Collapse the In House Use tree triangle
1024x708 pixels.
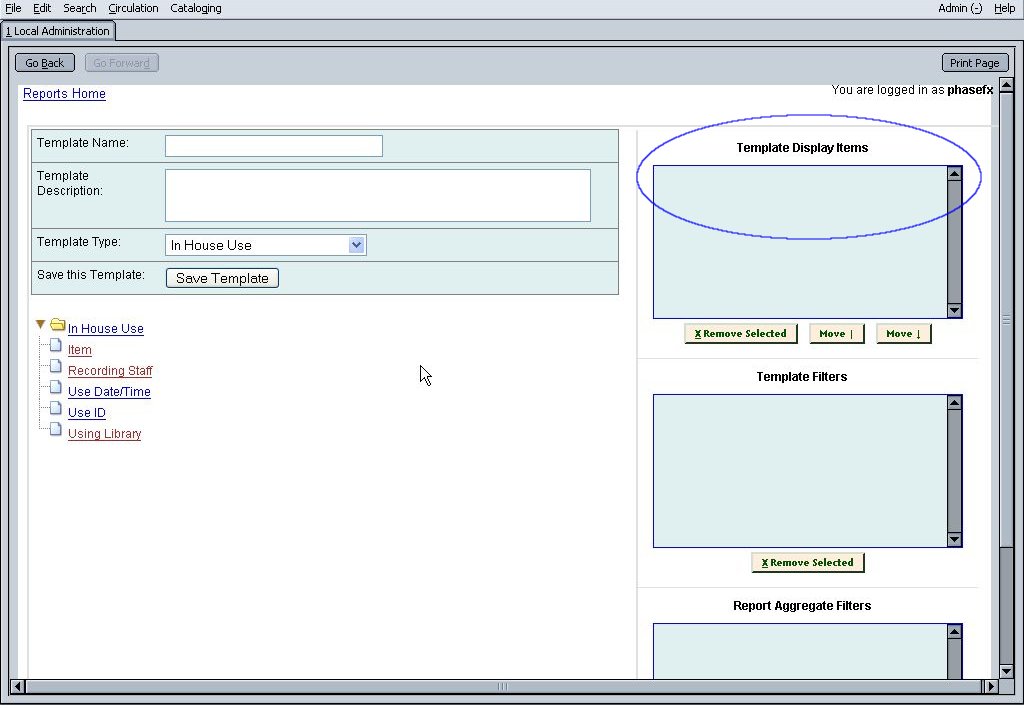[40, 325]
